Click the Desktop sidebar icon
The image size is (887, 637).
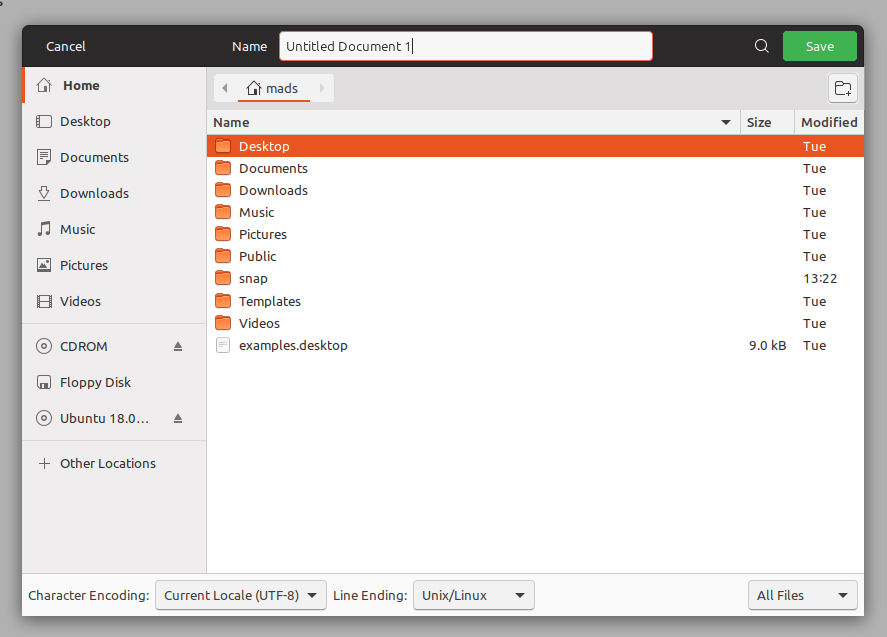click(x=44, y=121)
